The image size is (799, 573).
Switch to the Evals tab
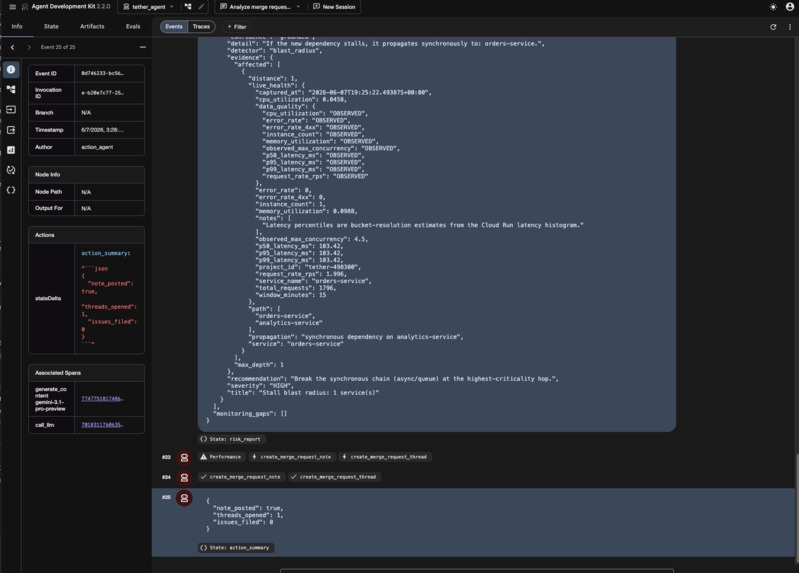point(133,27)
